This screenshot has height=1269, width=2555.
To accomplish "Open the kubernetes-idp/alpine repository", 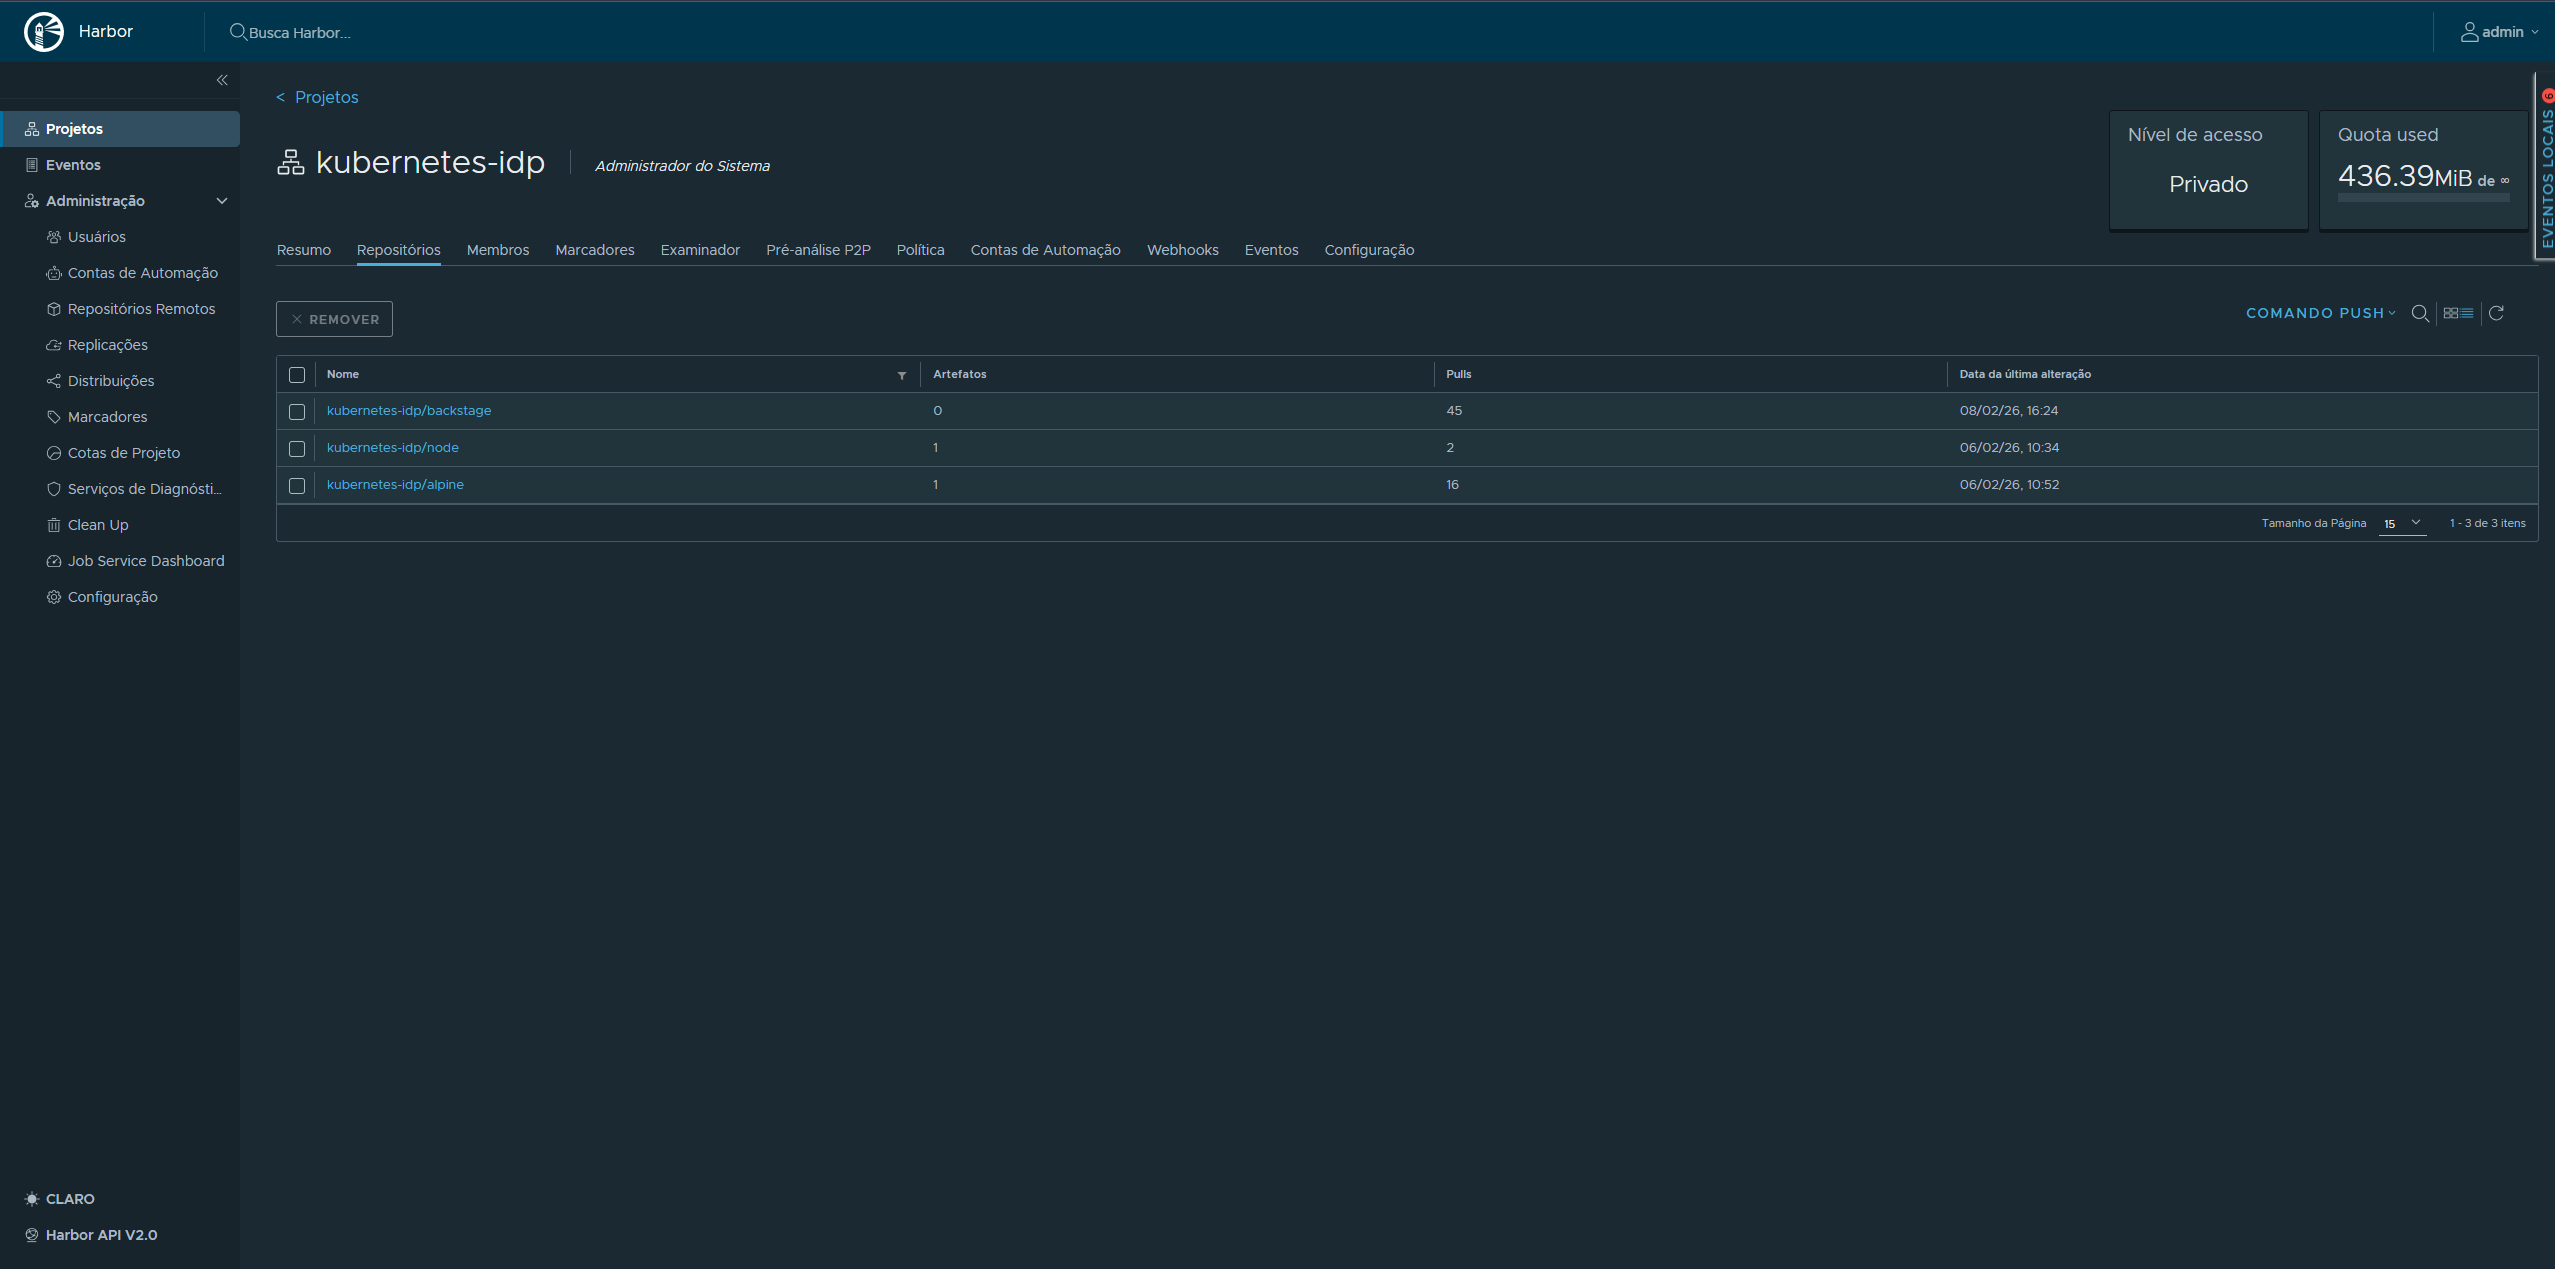I will point(394,484).
